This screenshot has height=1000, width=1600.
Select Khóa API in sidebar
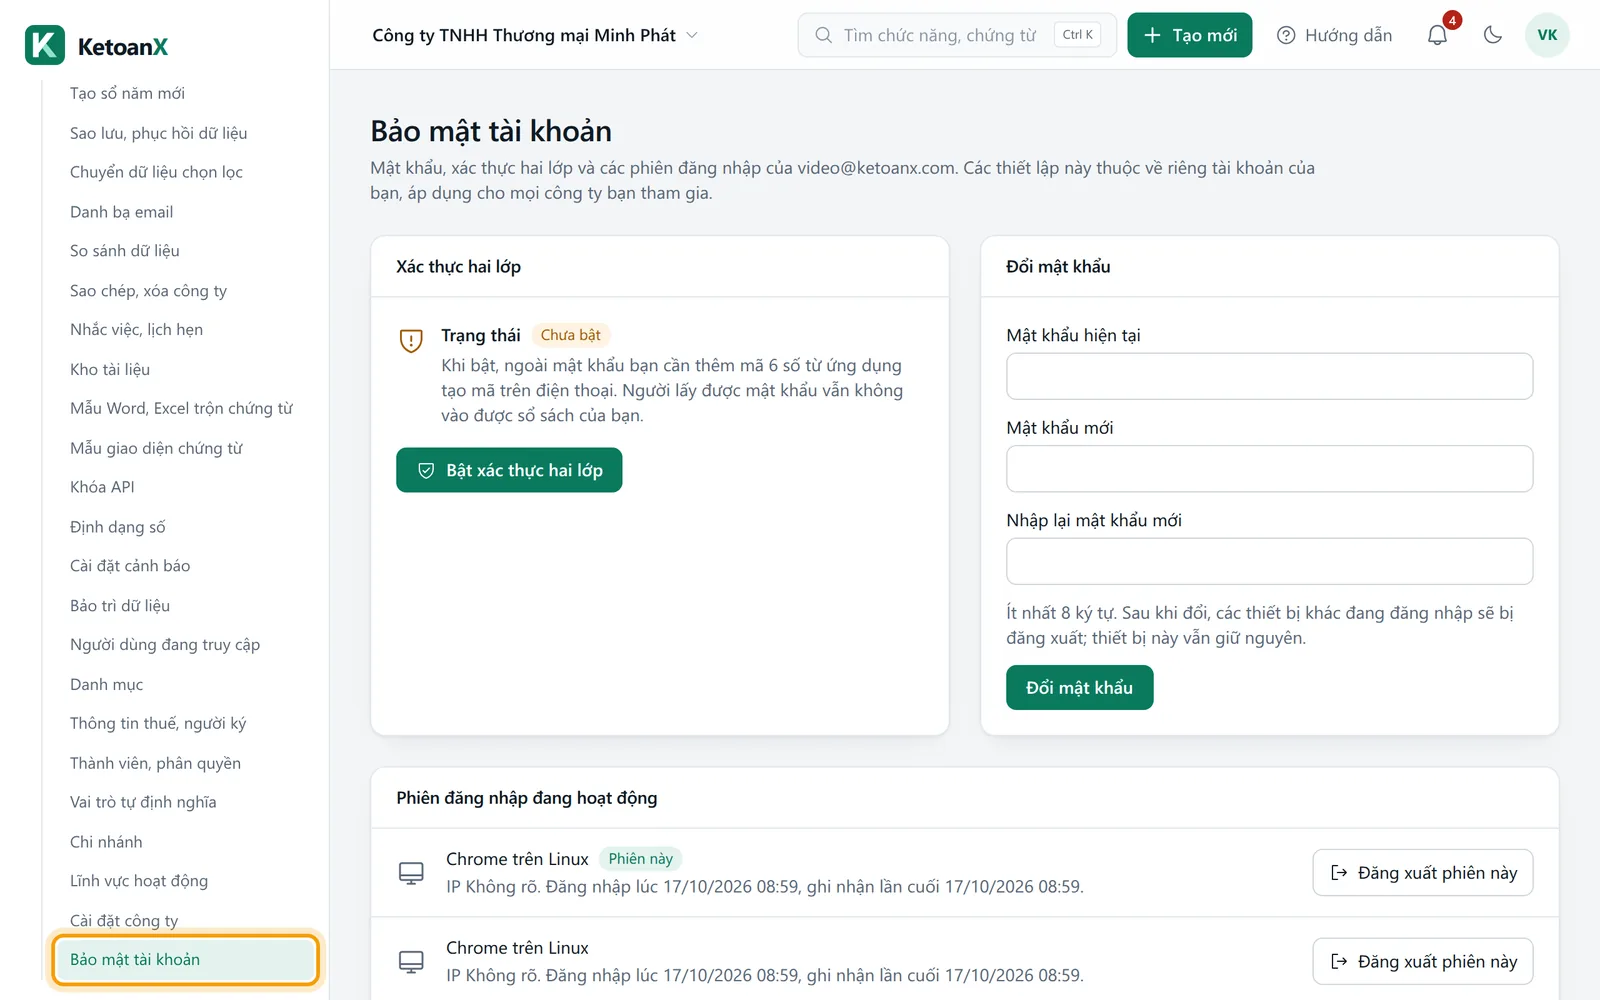102,487
